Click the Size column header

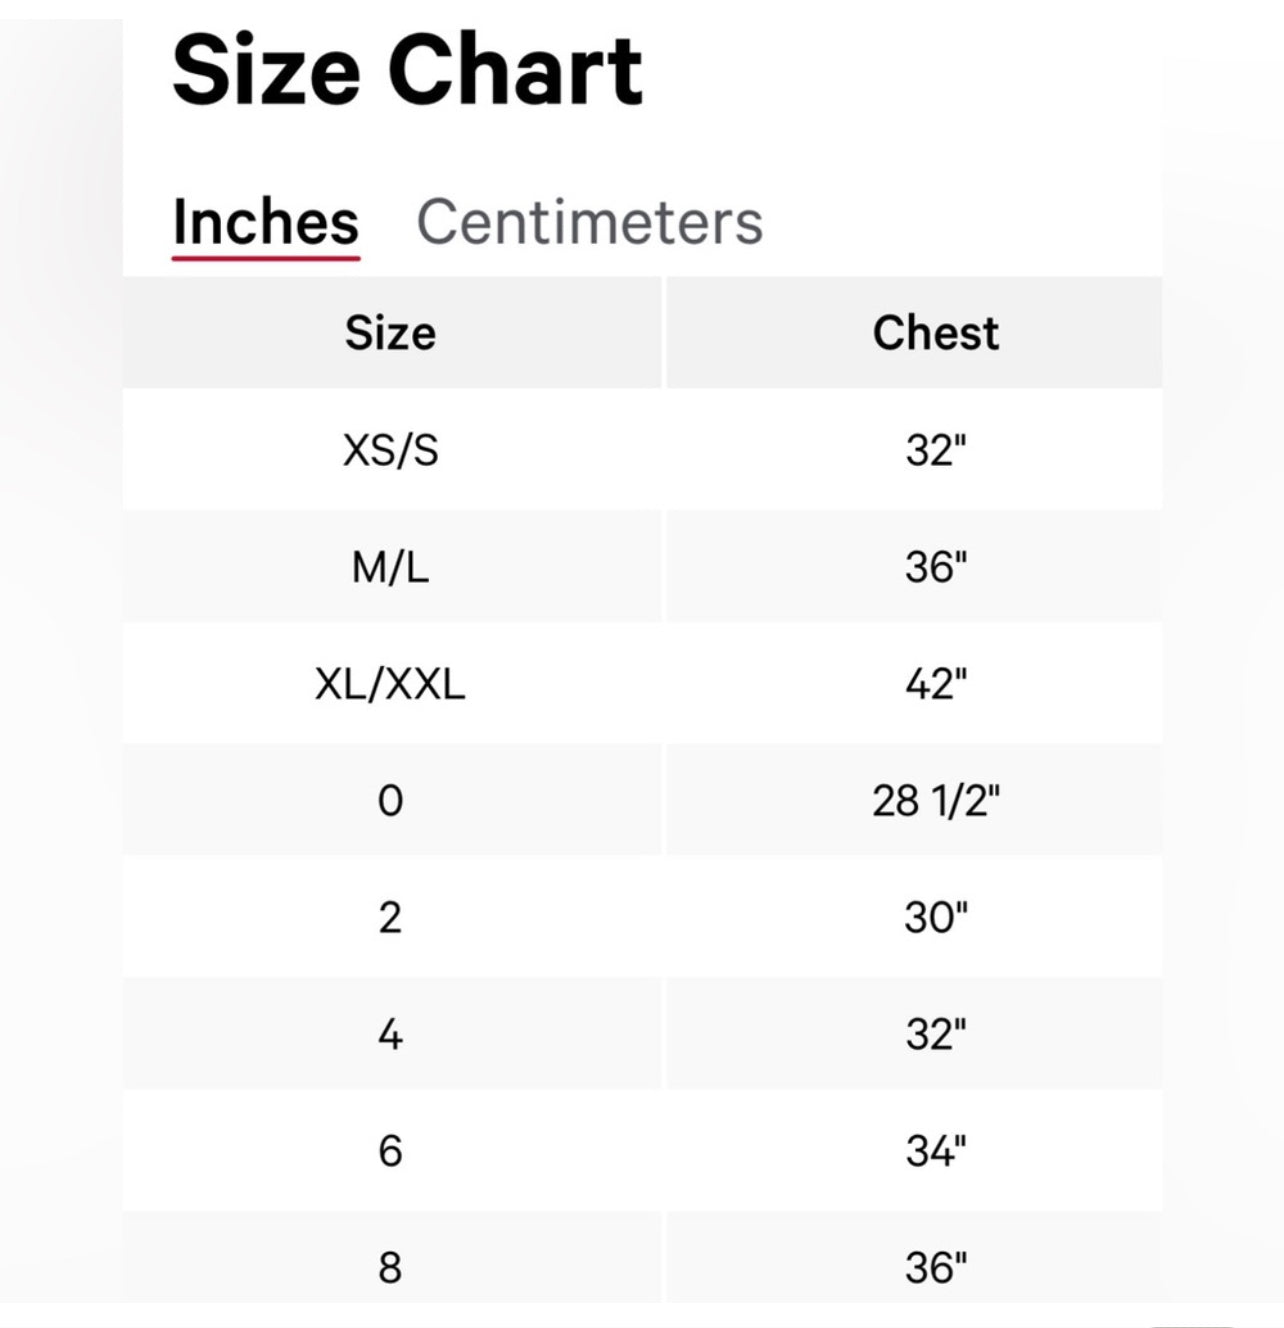pos(391,332)
